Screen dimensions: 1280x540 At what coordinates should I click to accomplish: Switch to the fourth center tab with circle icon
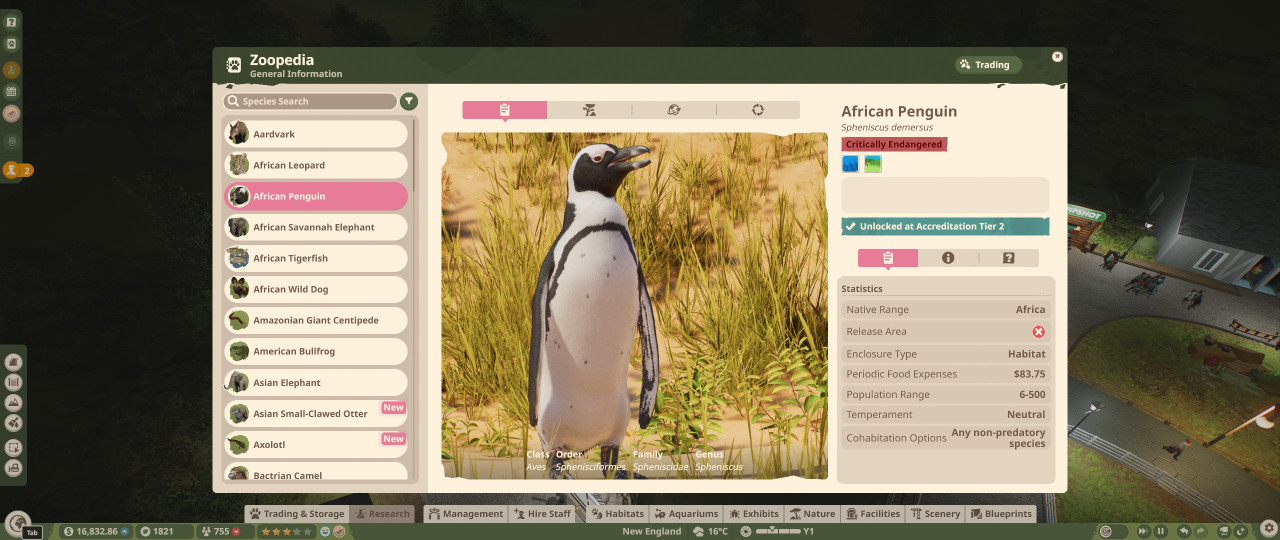coord(758,110)
